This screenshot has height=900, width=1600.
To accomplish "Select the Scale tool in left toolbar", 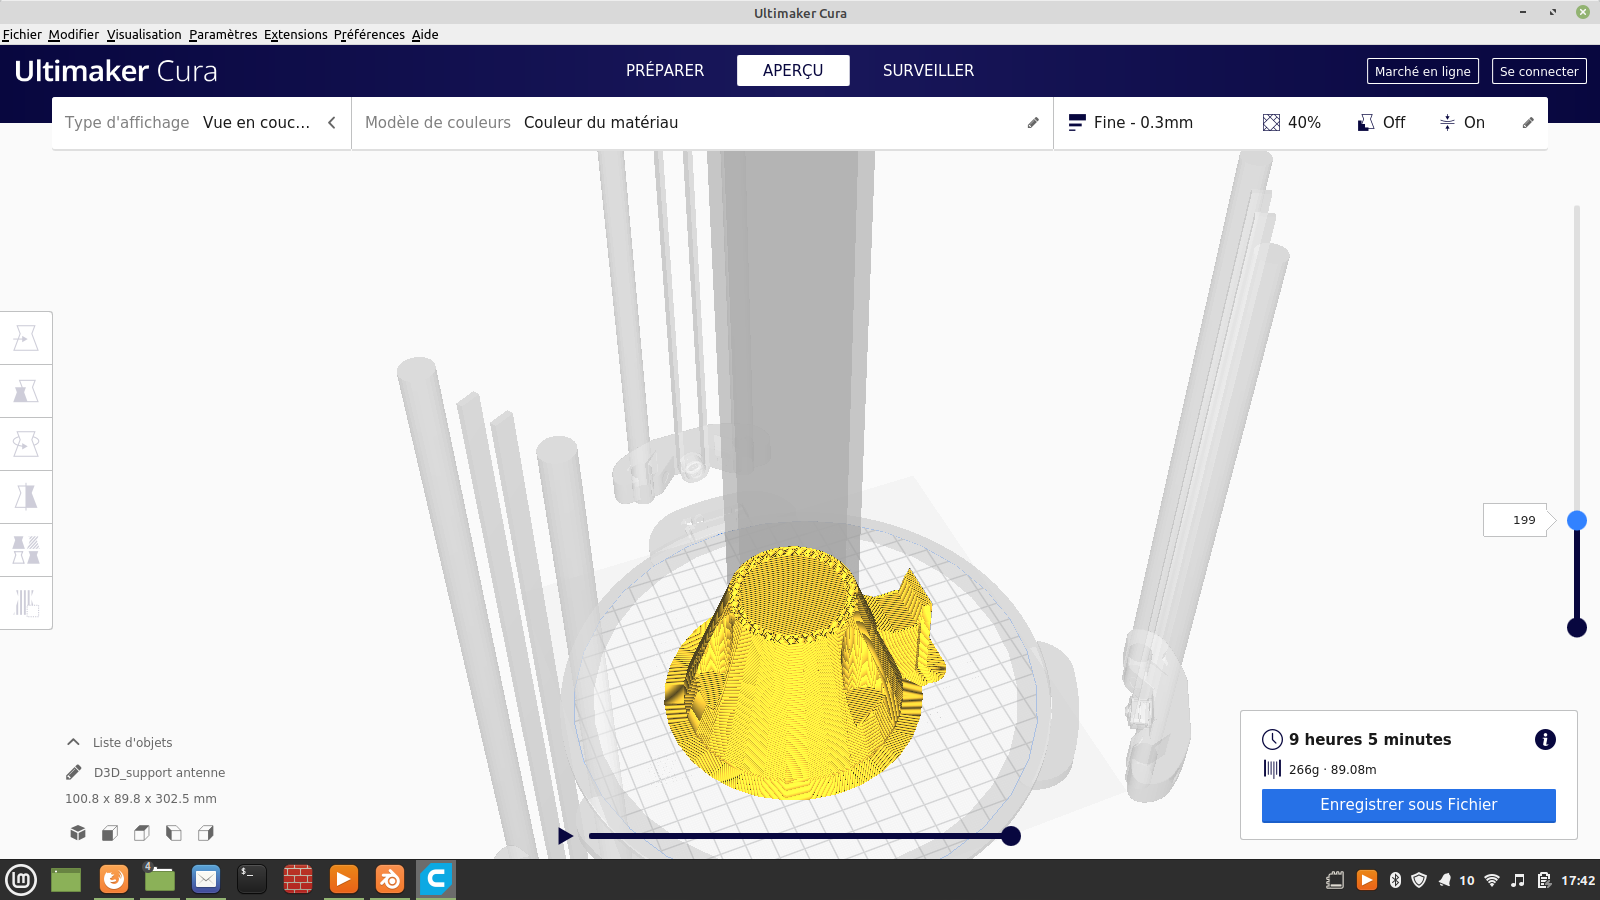I will [26, 391].
